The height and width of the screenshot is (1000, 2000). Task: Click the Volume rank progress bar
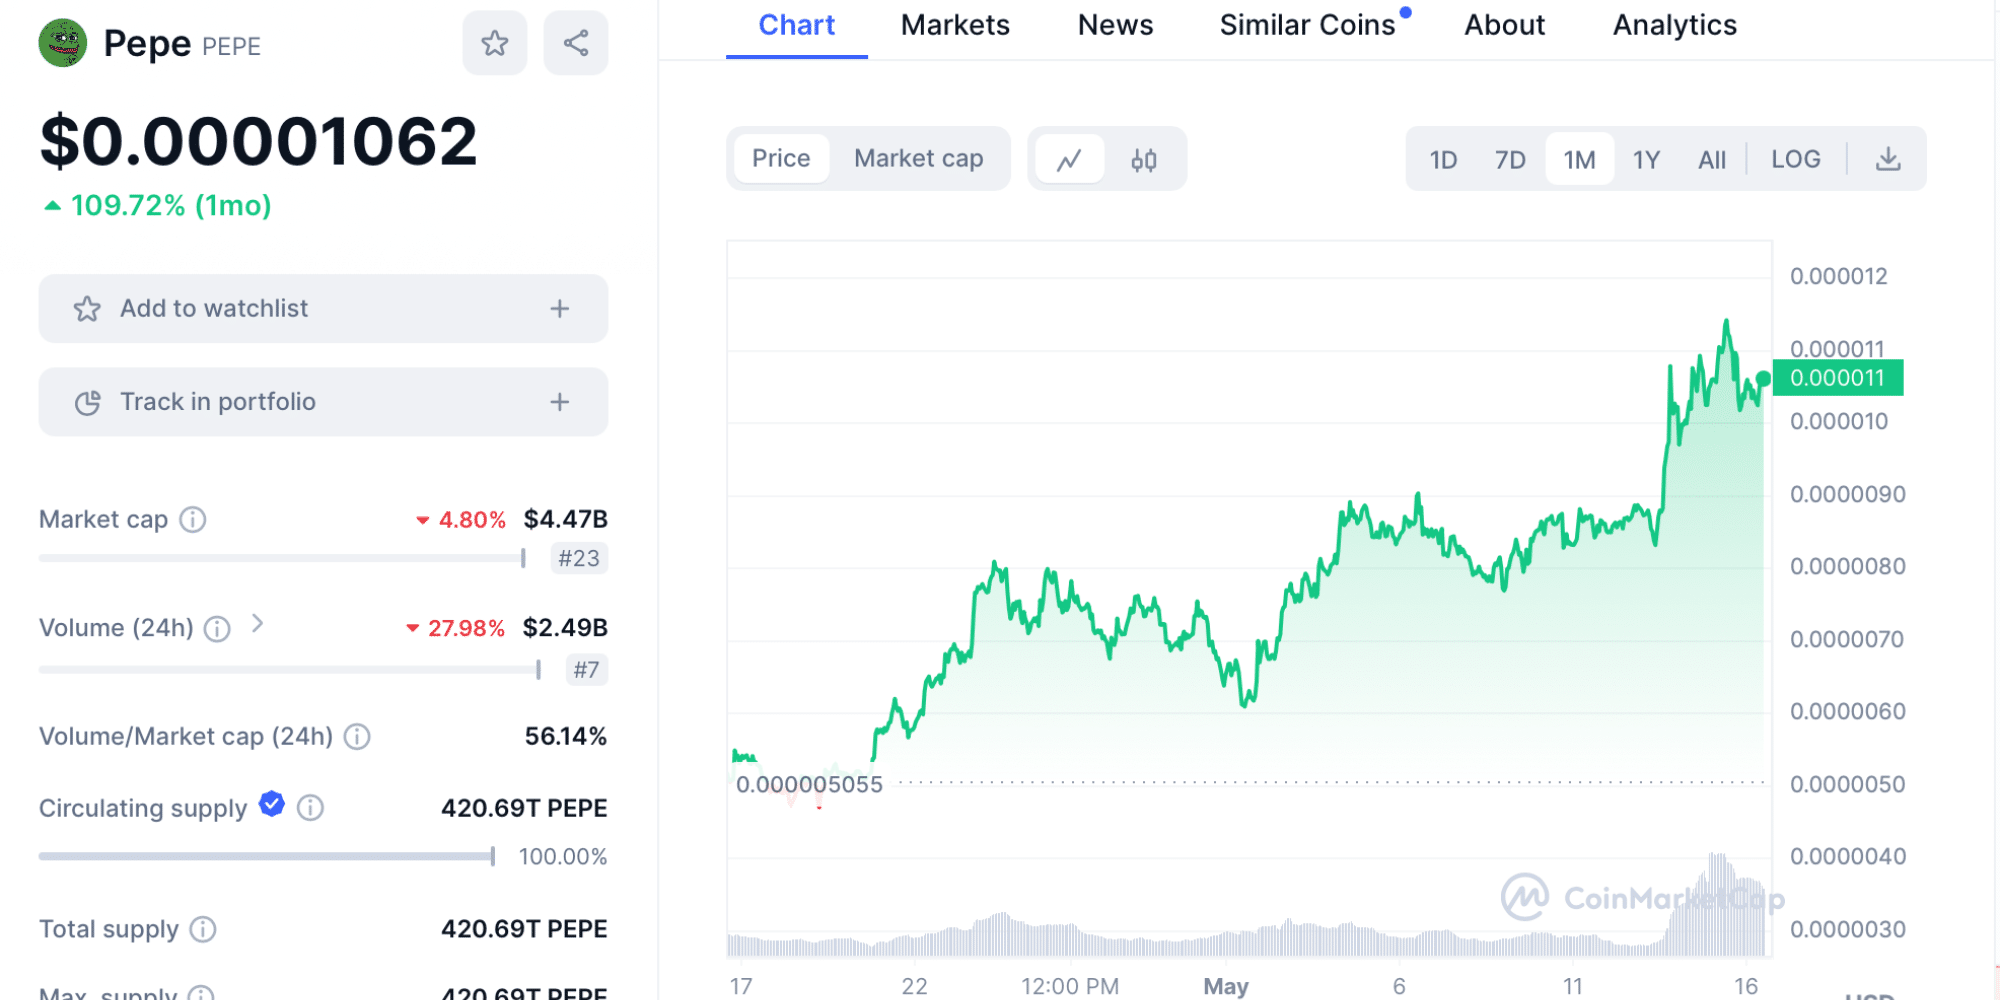(x=290, y=669)
